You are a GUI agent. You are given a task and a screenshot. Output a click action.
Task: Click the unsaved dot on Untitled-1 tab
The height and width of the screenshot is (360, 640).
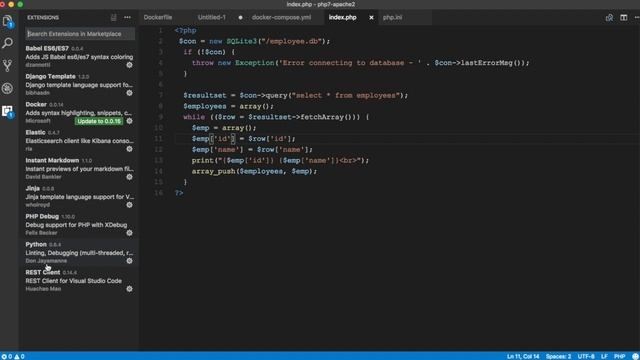pos(240,18)
